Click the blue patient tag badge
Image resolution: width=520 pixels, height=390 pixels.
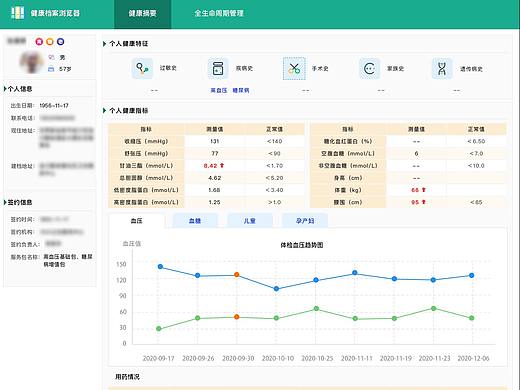point(60,41)
